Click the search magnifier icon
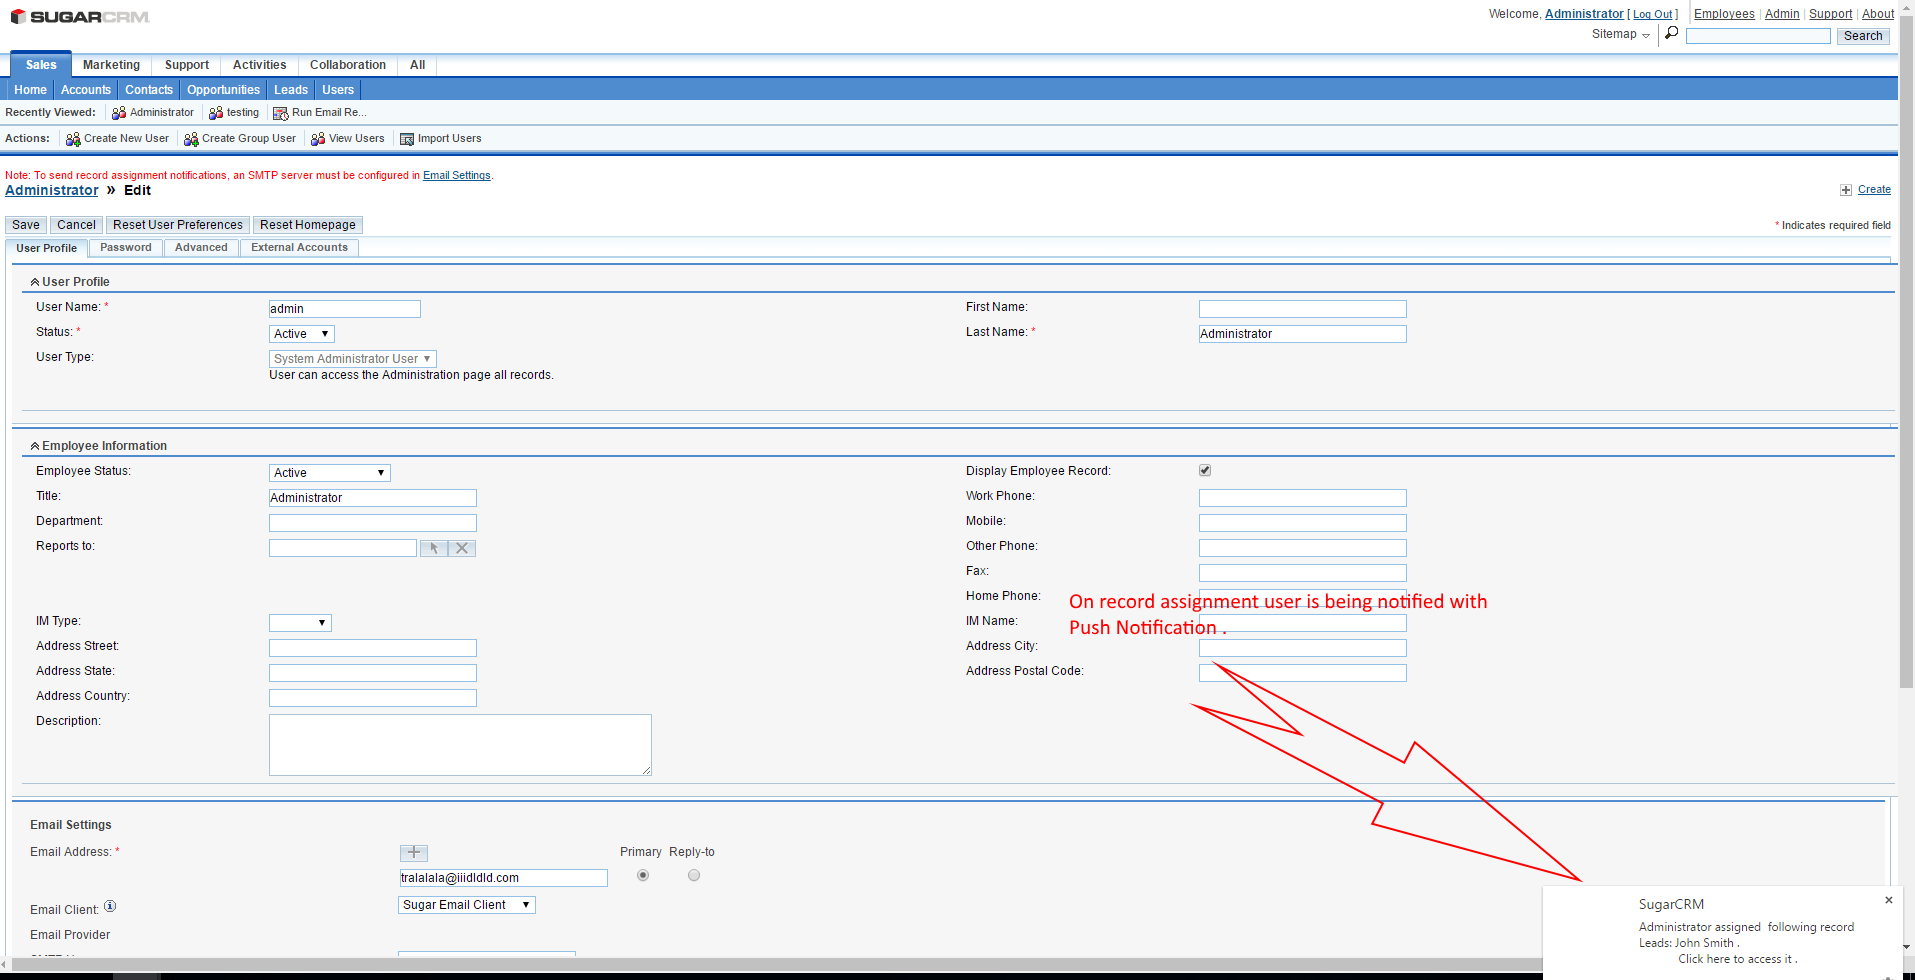The image size is (1915, 980). click(x=1671, y=33)
